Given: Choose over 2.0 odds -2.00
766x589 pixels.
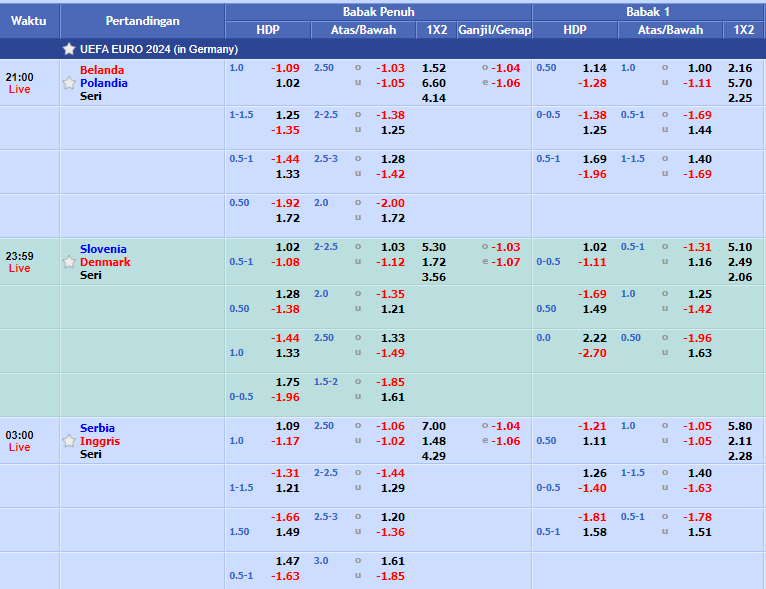Looking at the screenshot, I should click(390, 203).
